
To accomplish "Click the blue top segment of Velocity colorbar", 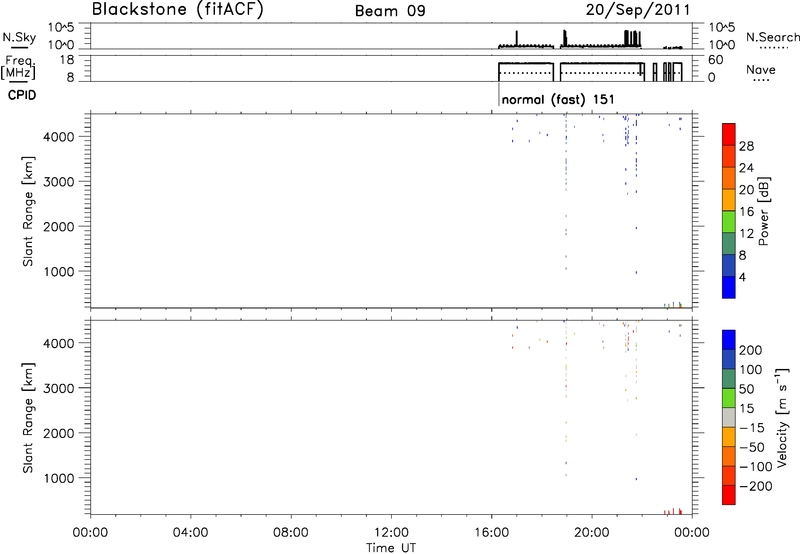I will click(x=729, y=340).
